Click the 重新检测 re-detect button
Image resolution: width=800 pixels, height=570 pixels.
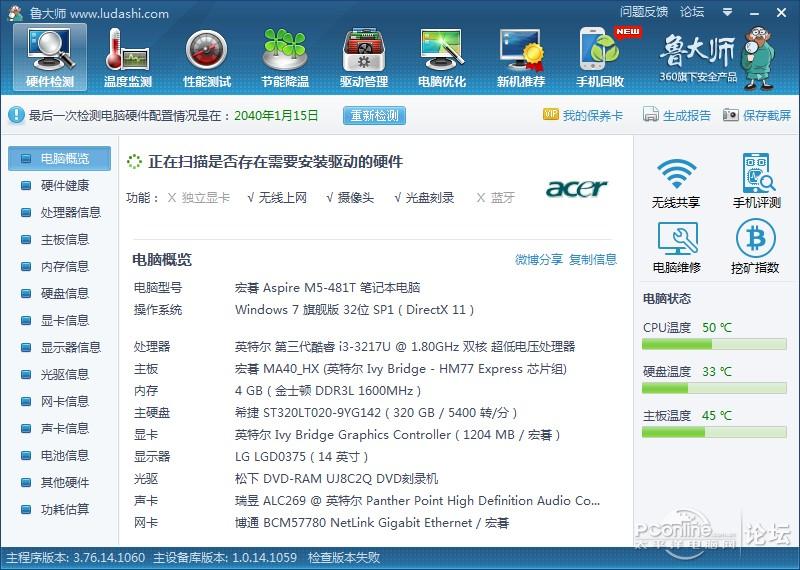coord(374,115)
